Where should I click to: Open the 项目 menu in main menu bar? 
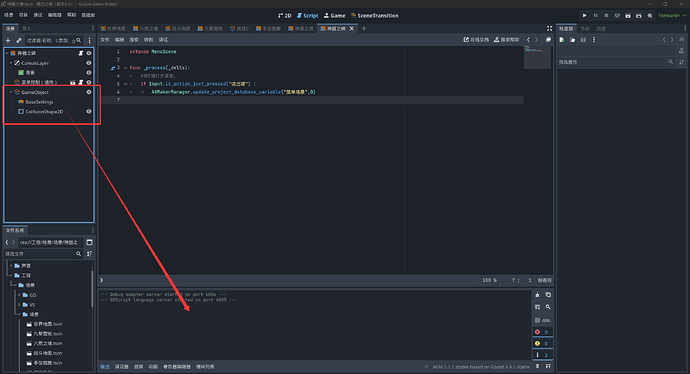23,15
